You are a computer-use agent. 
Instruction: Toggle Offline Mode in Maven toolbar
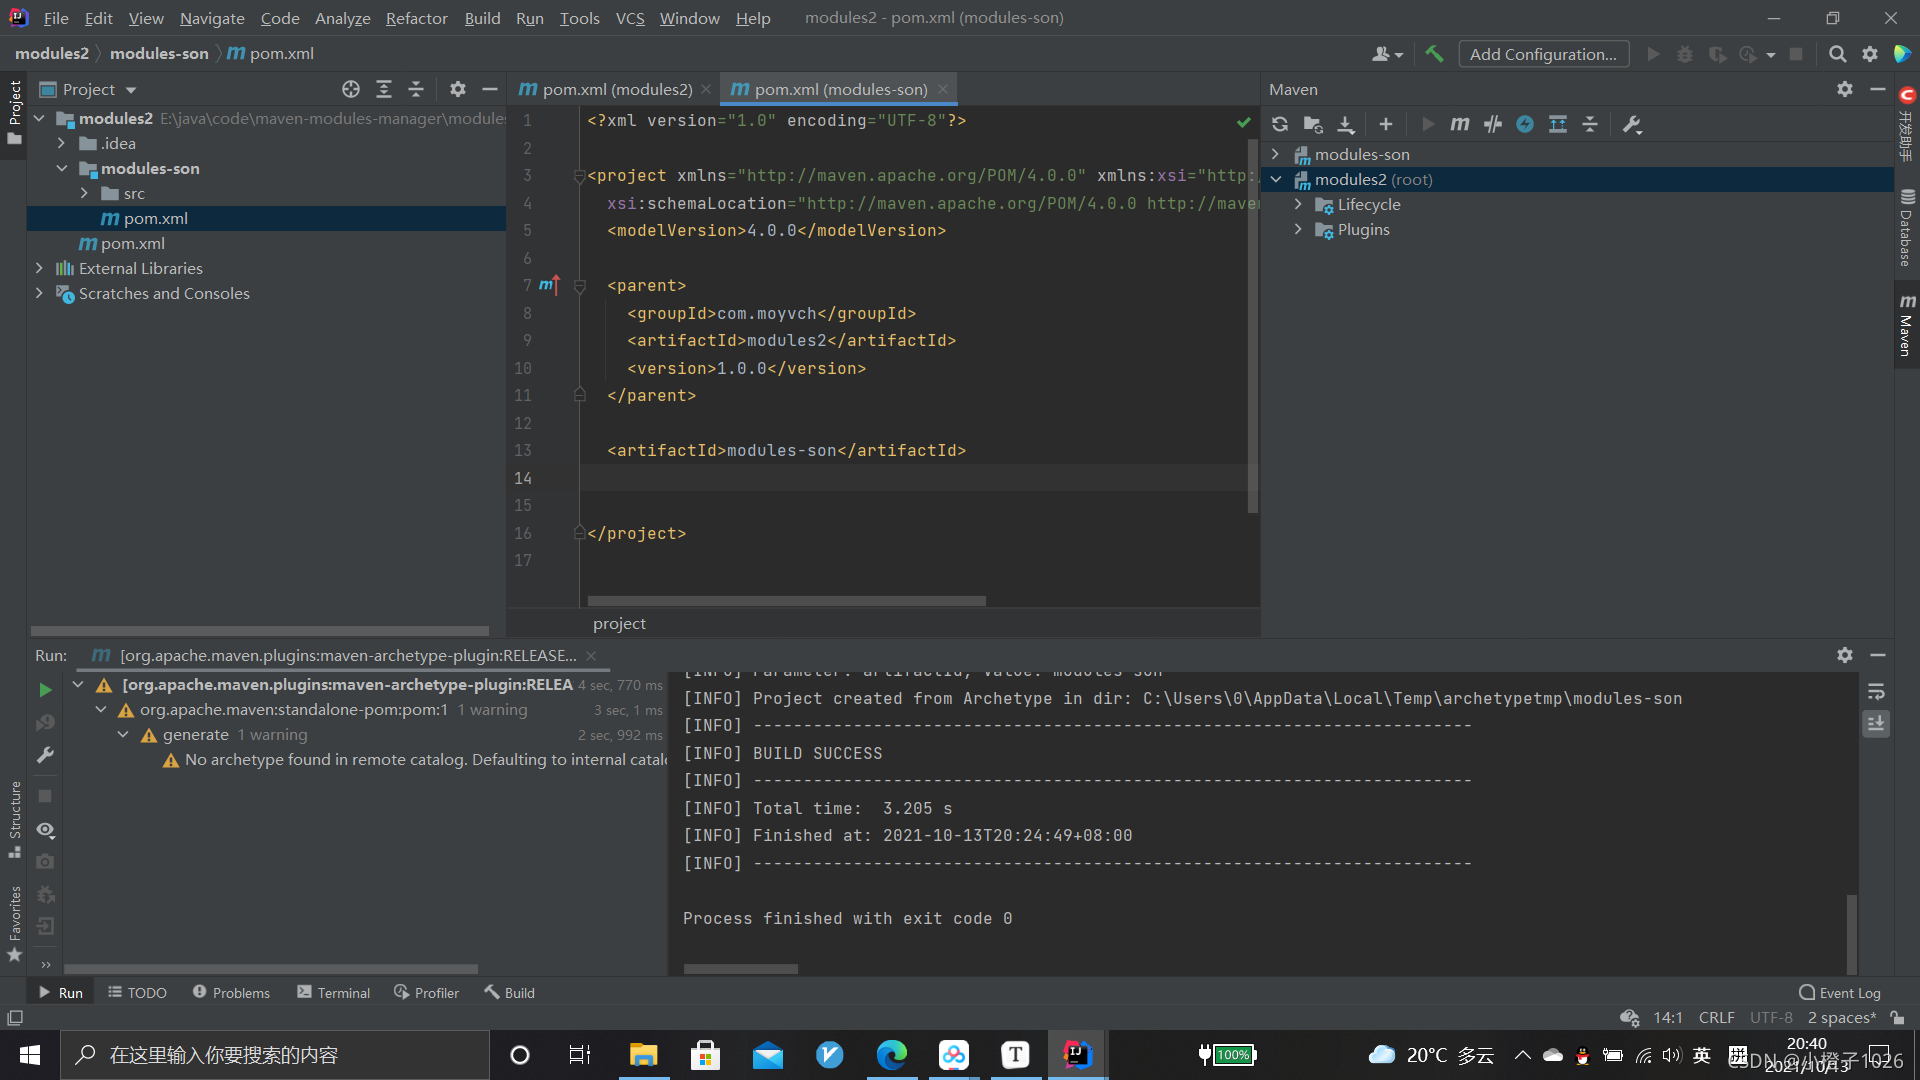[x=1492, y=124]
